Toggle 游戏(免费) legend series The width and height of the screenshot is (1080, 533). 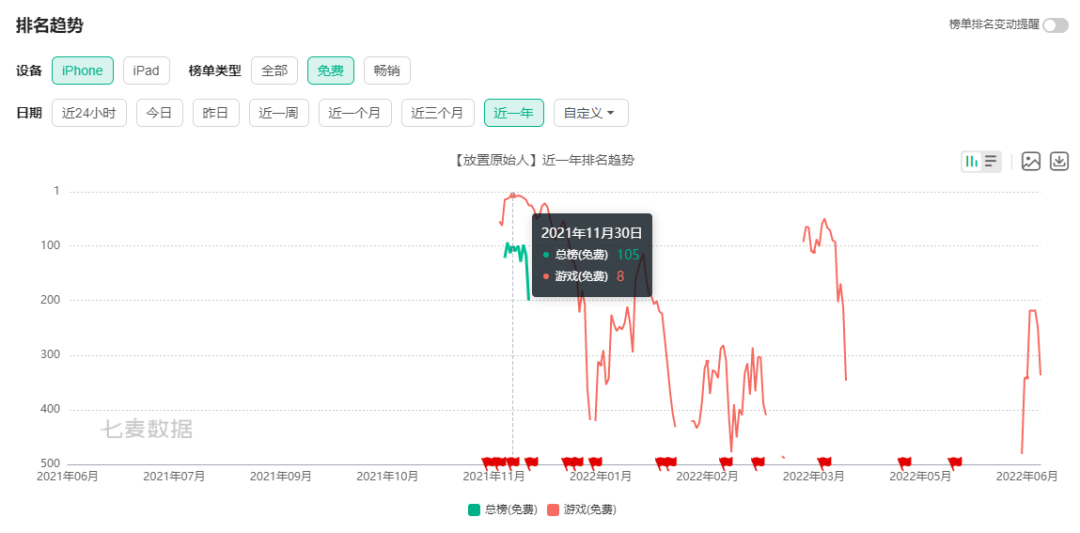point(581,510)
